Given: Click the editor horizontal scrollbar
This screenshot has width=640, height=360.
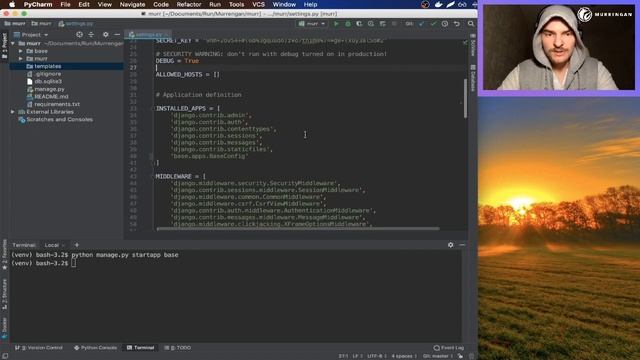Looking at the screenshot, I should [298, 229].
